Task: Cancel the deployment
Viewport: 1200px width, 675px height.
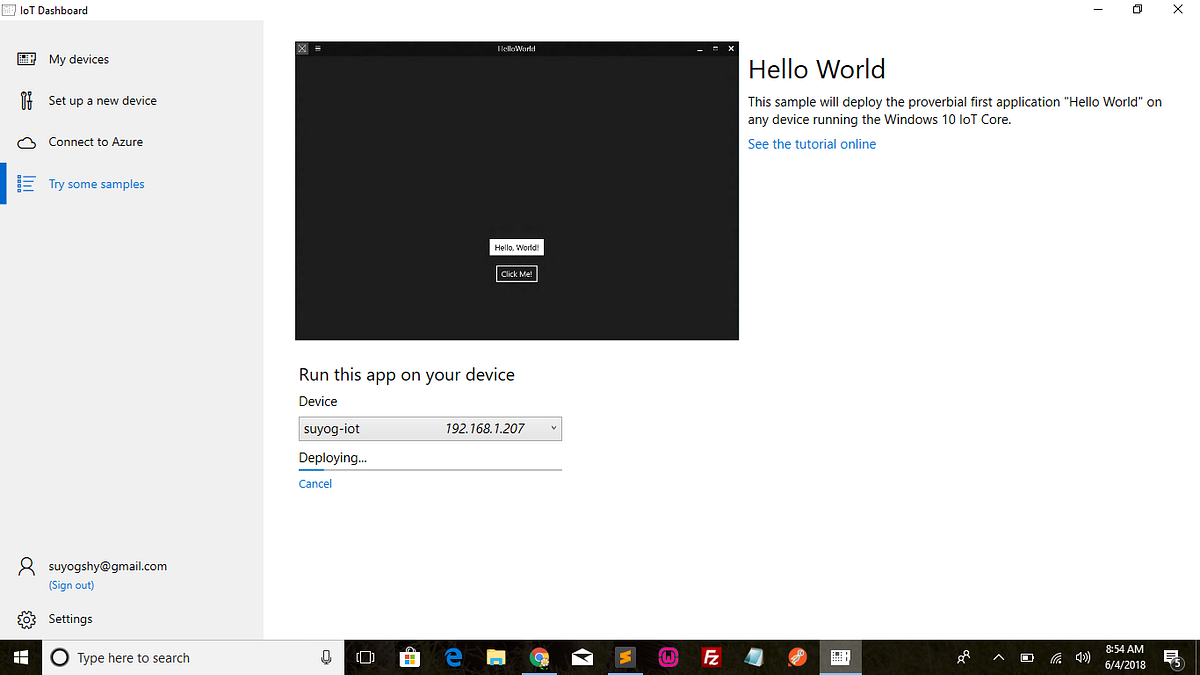Action: click(x=315, y=483)
